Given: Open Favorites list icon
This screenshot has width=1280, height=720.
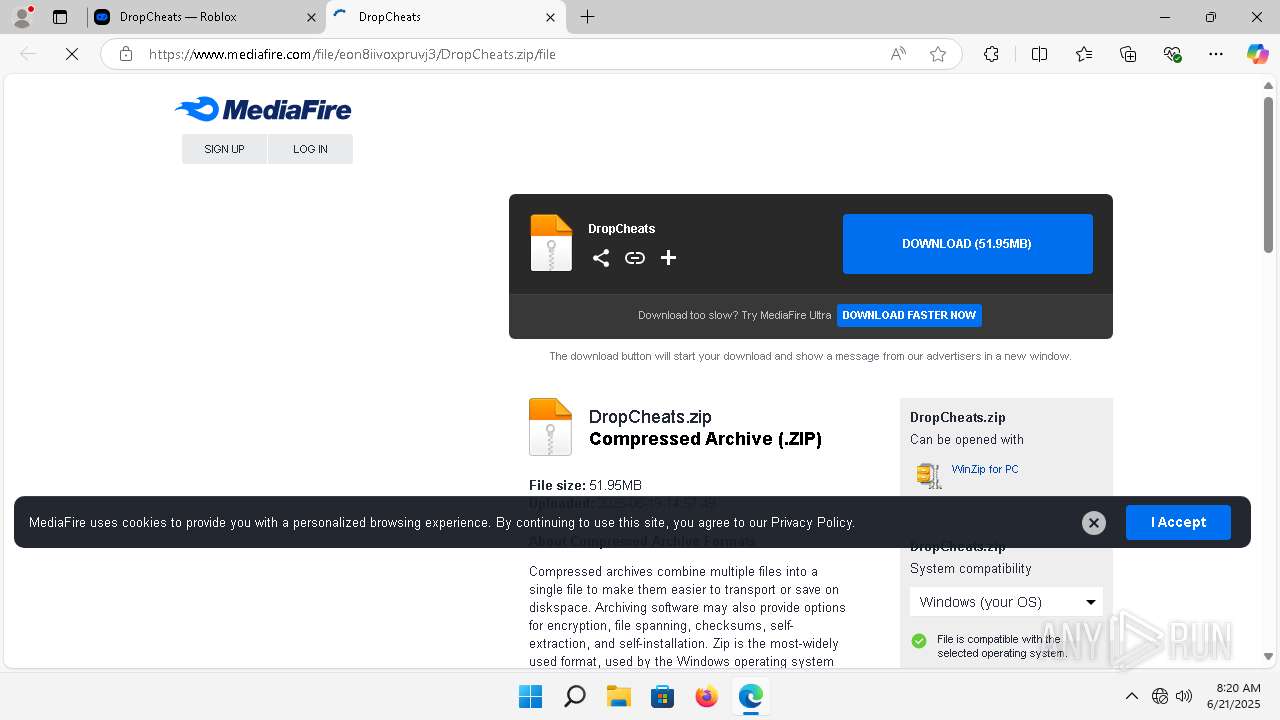Looking at the screenshot, I should [x=1084, y=54].
